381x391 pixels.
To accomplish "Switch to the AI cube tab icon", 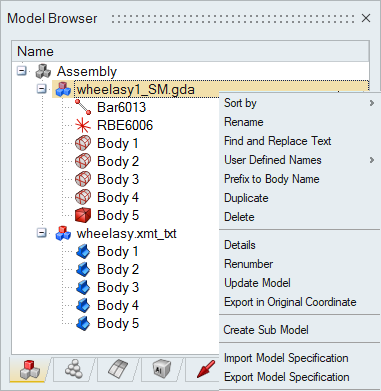I will tap(162, 370).
